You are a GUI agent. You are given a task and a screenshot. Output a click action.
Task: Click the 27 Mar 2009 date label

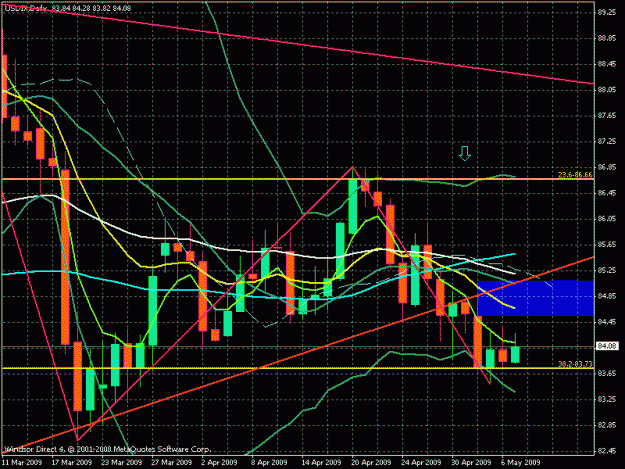tap(172, 463)
